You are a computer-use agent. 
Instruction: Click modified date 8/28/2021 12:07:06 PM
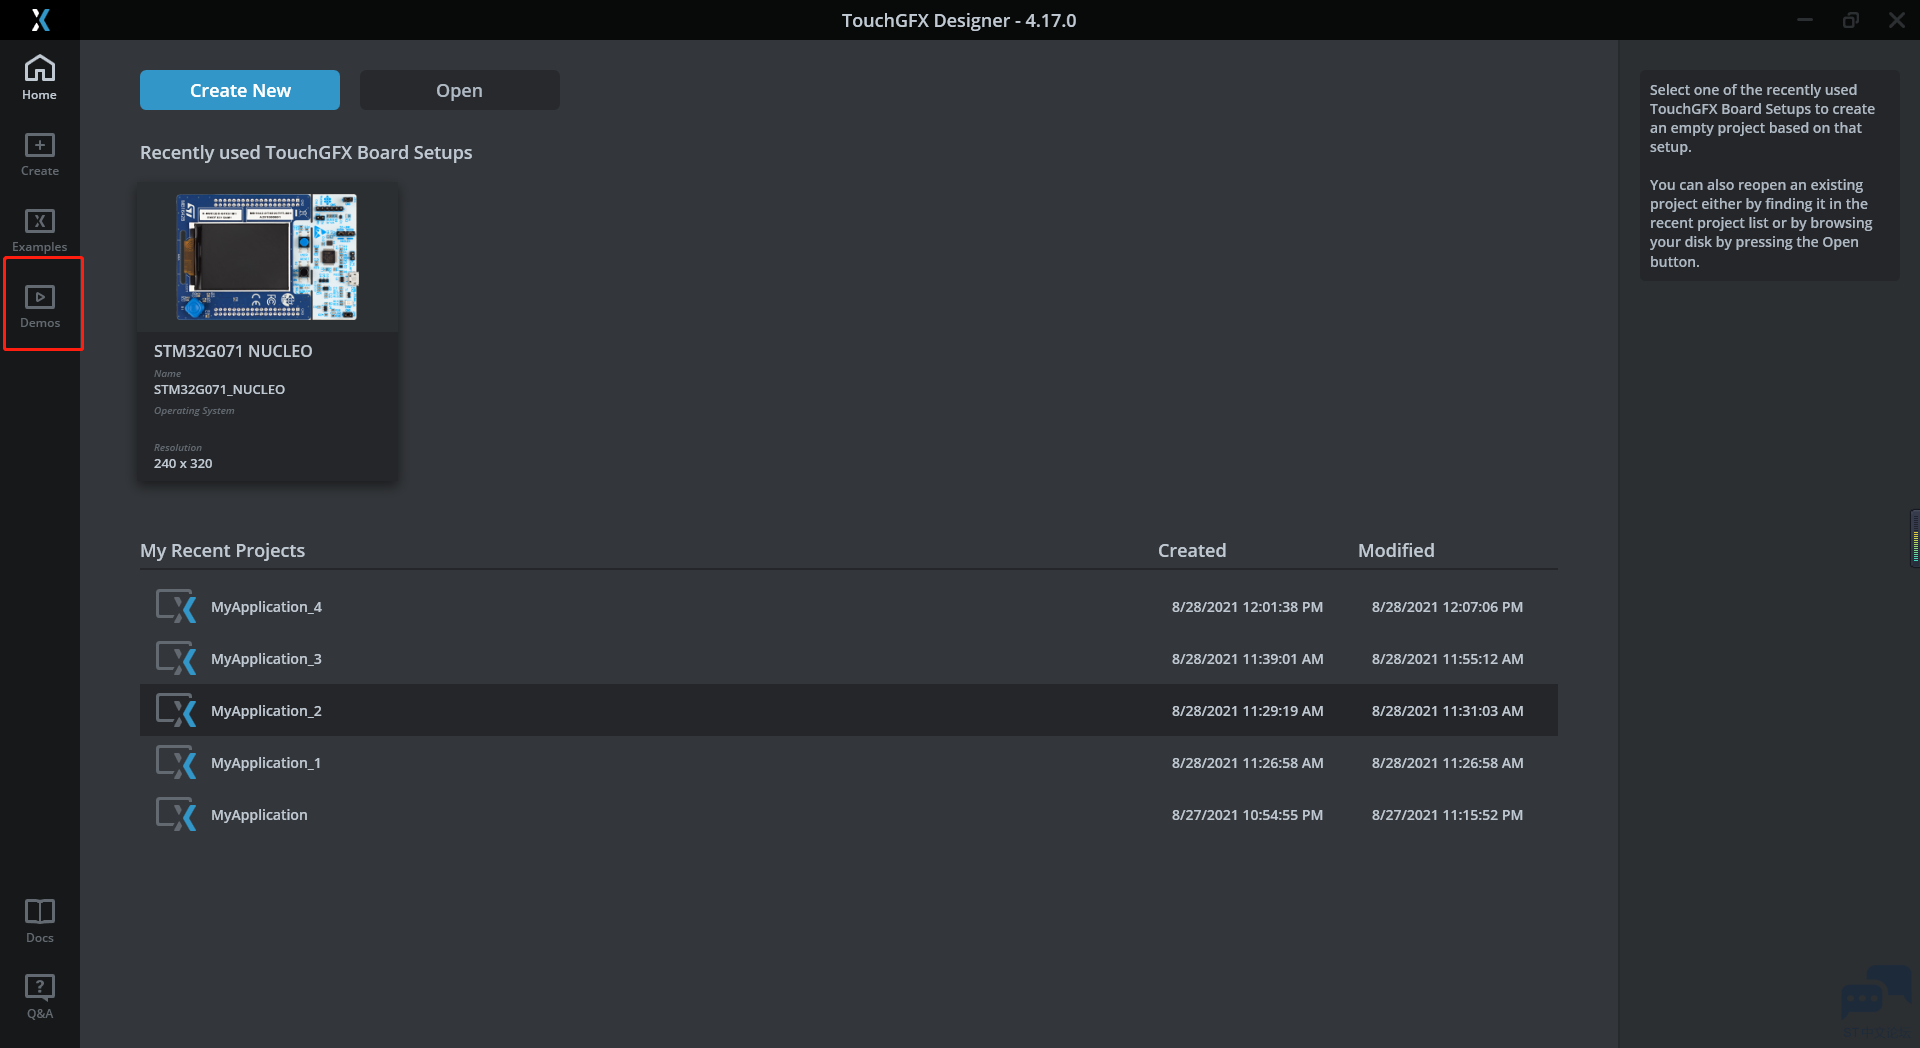(x=1447, y=607)
